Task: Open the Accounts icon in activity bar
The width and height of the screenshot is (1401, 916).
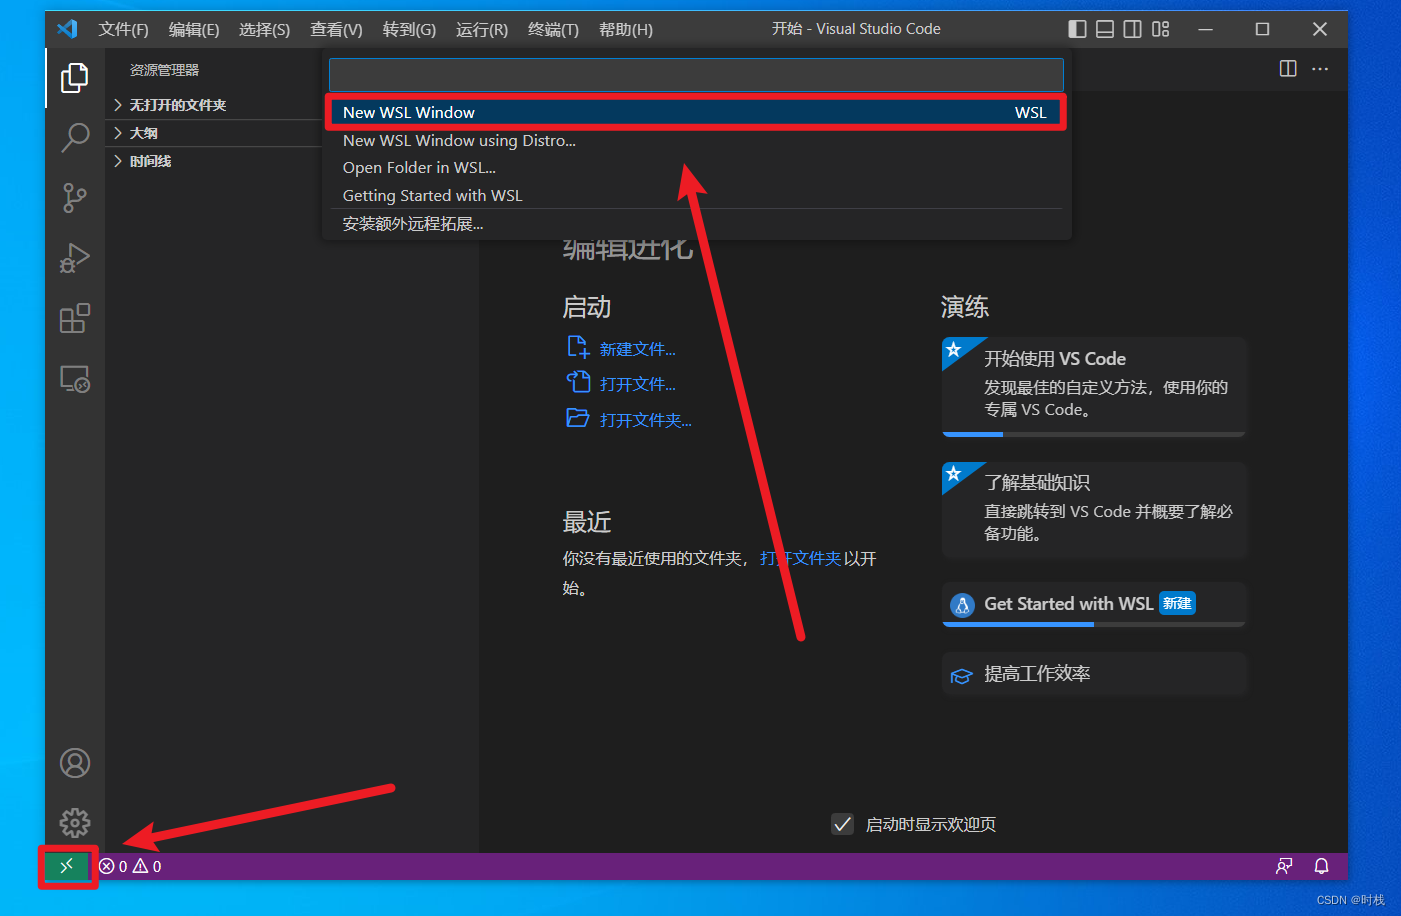Action: tap(75, 763)
